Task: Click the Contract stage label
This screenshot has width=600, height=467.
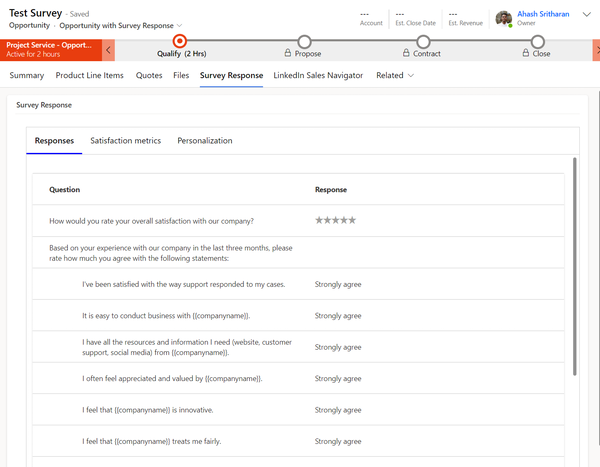Action: click(x=427, y=54)
